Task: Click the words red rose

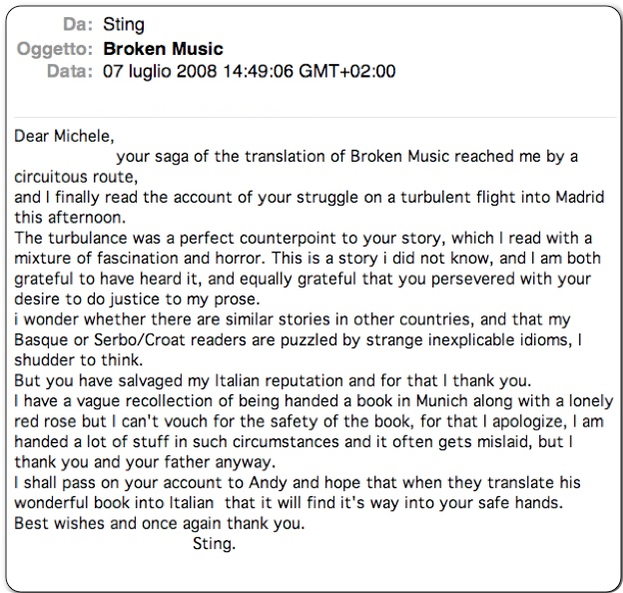Action: pyautogui.click(x=45, y=421)
